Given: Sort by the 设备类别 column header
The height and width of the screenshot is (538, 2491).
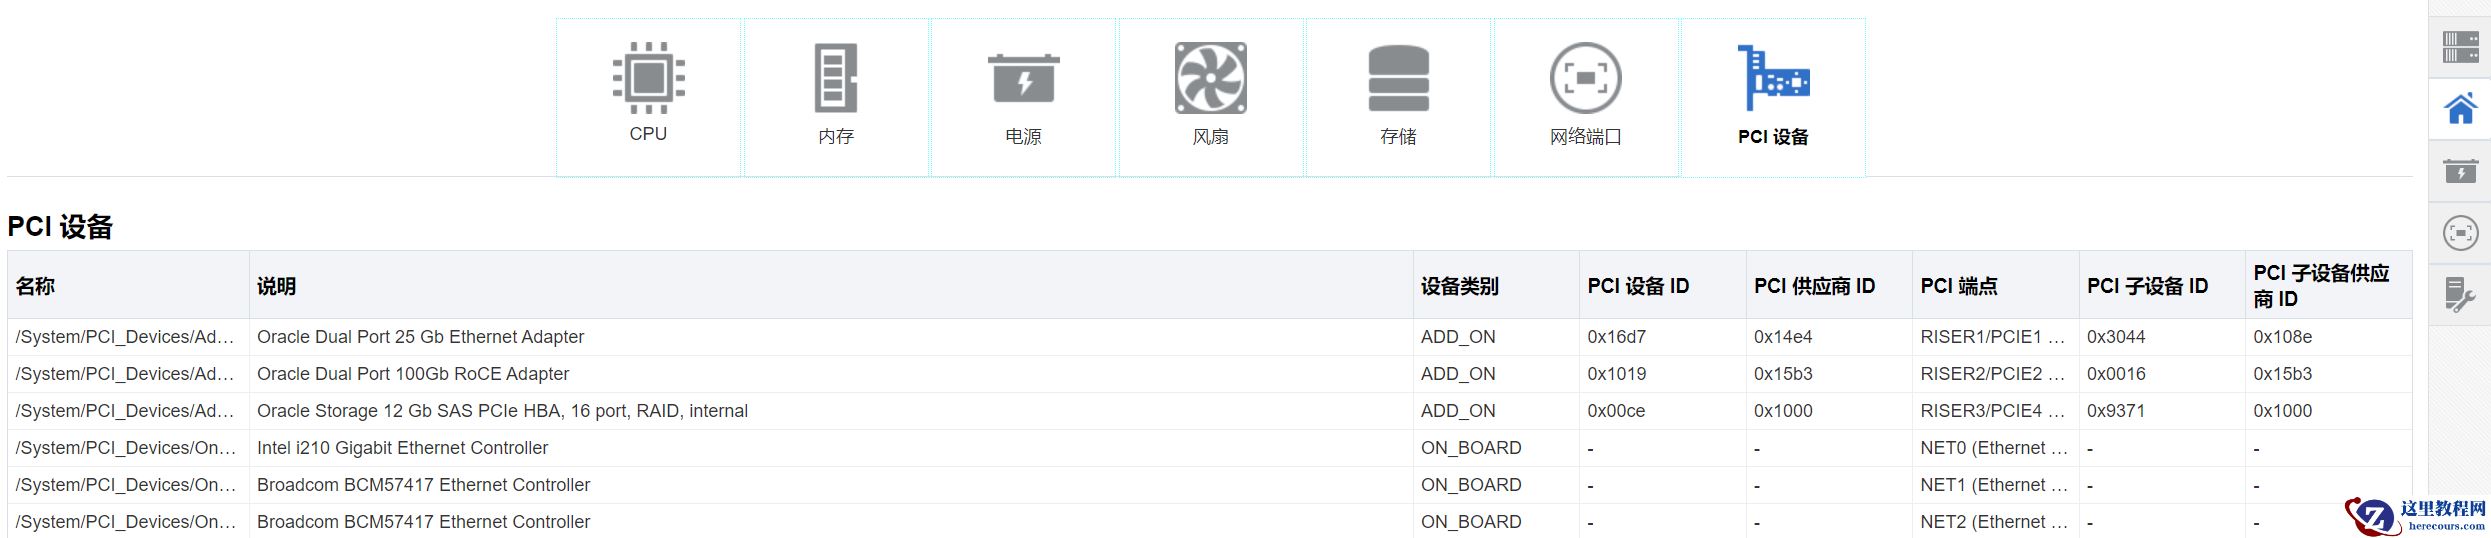Looking at the screenshot, I should tap(1496, 286).
